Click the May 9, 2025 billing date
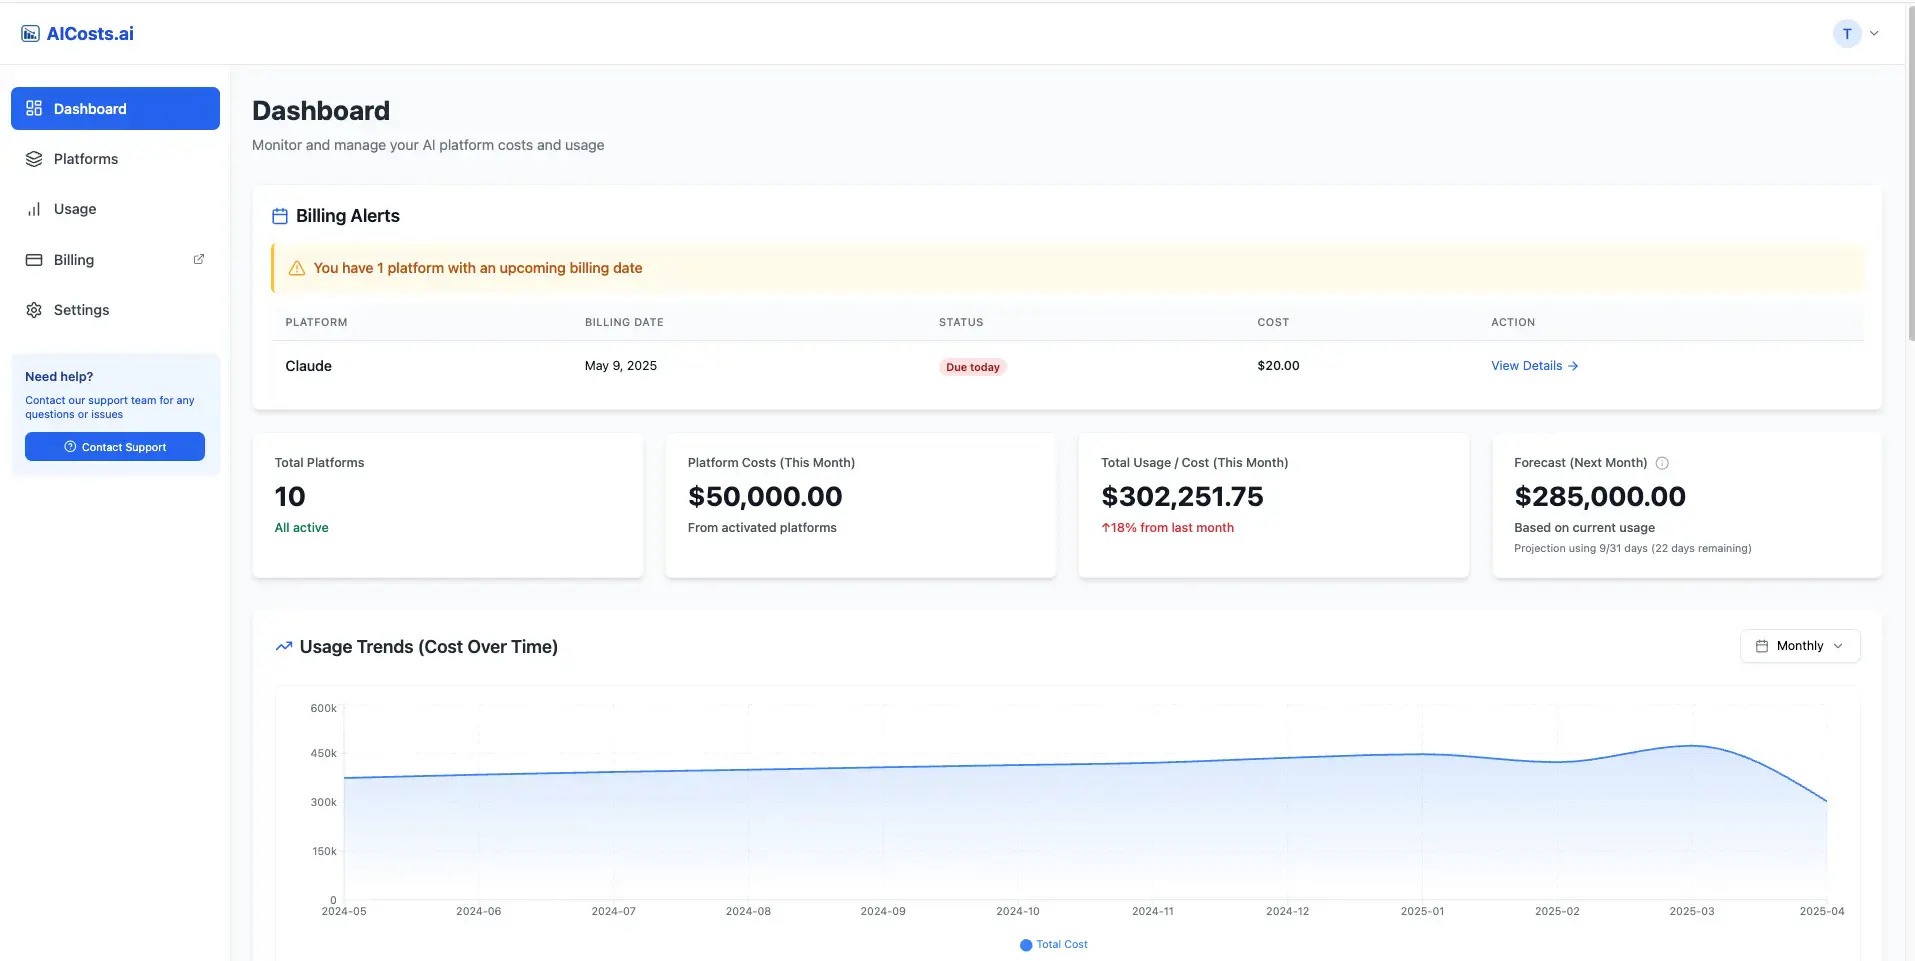Image resolution: width=1915 pixels, height=961 pixels. [621, 366]
